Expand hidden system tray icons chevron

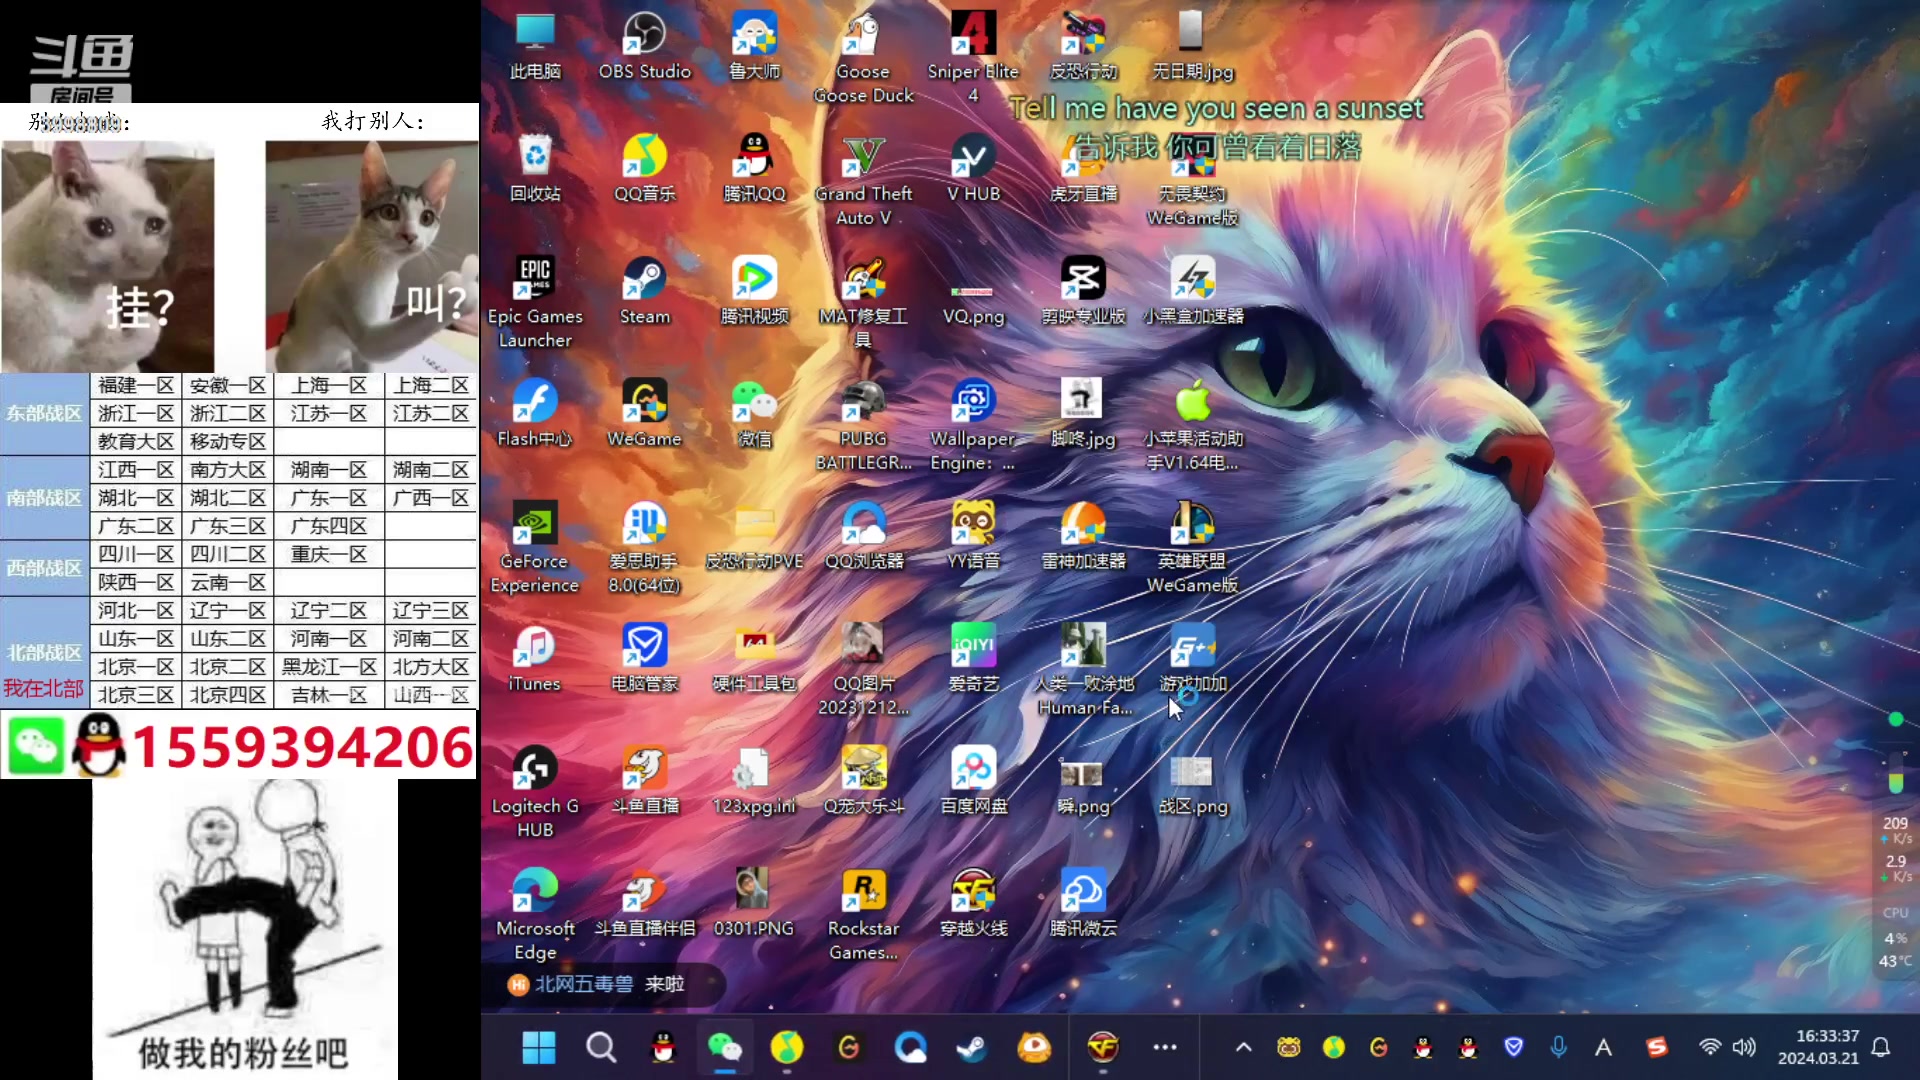pos(1243,1047)
